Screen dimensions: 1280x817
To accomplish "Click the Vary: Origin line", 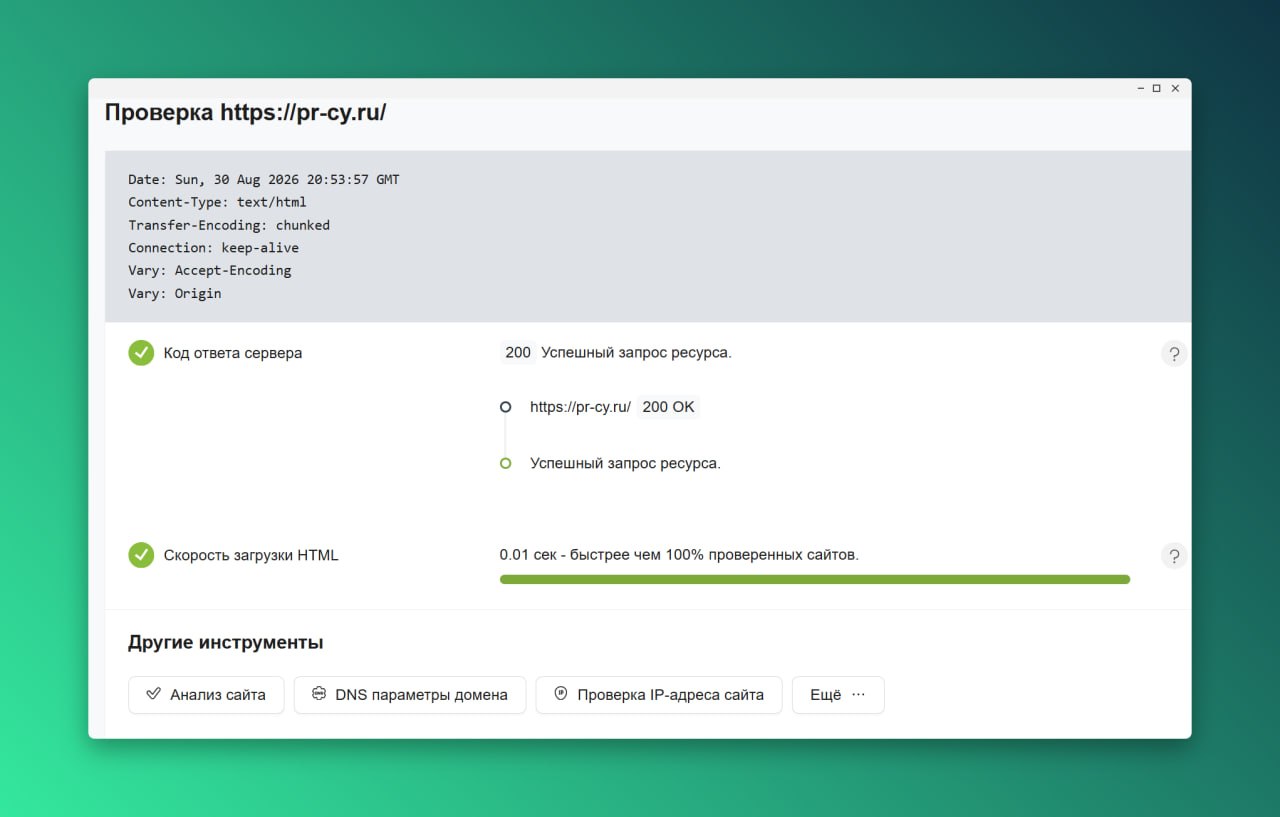I will 175,294.
